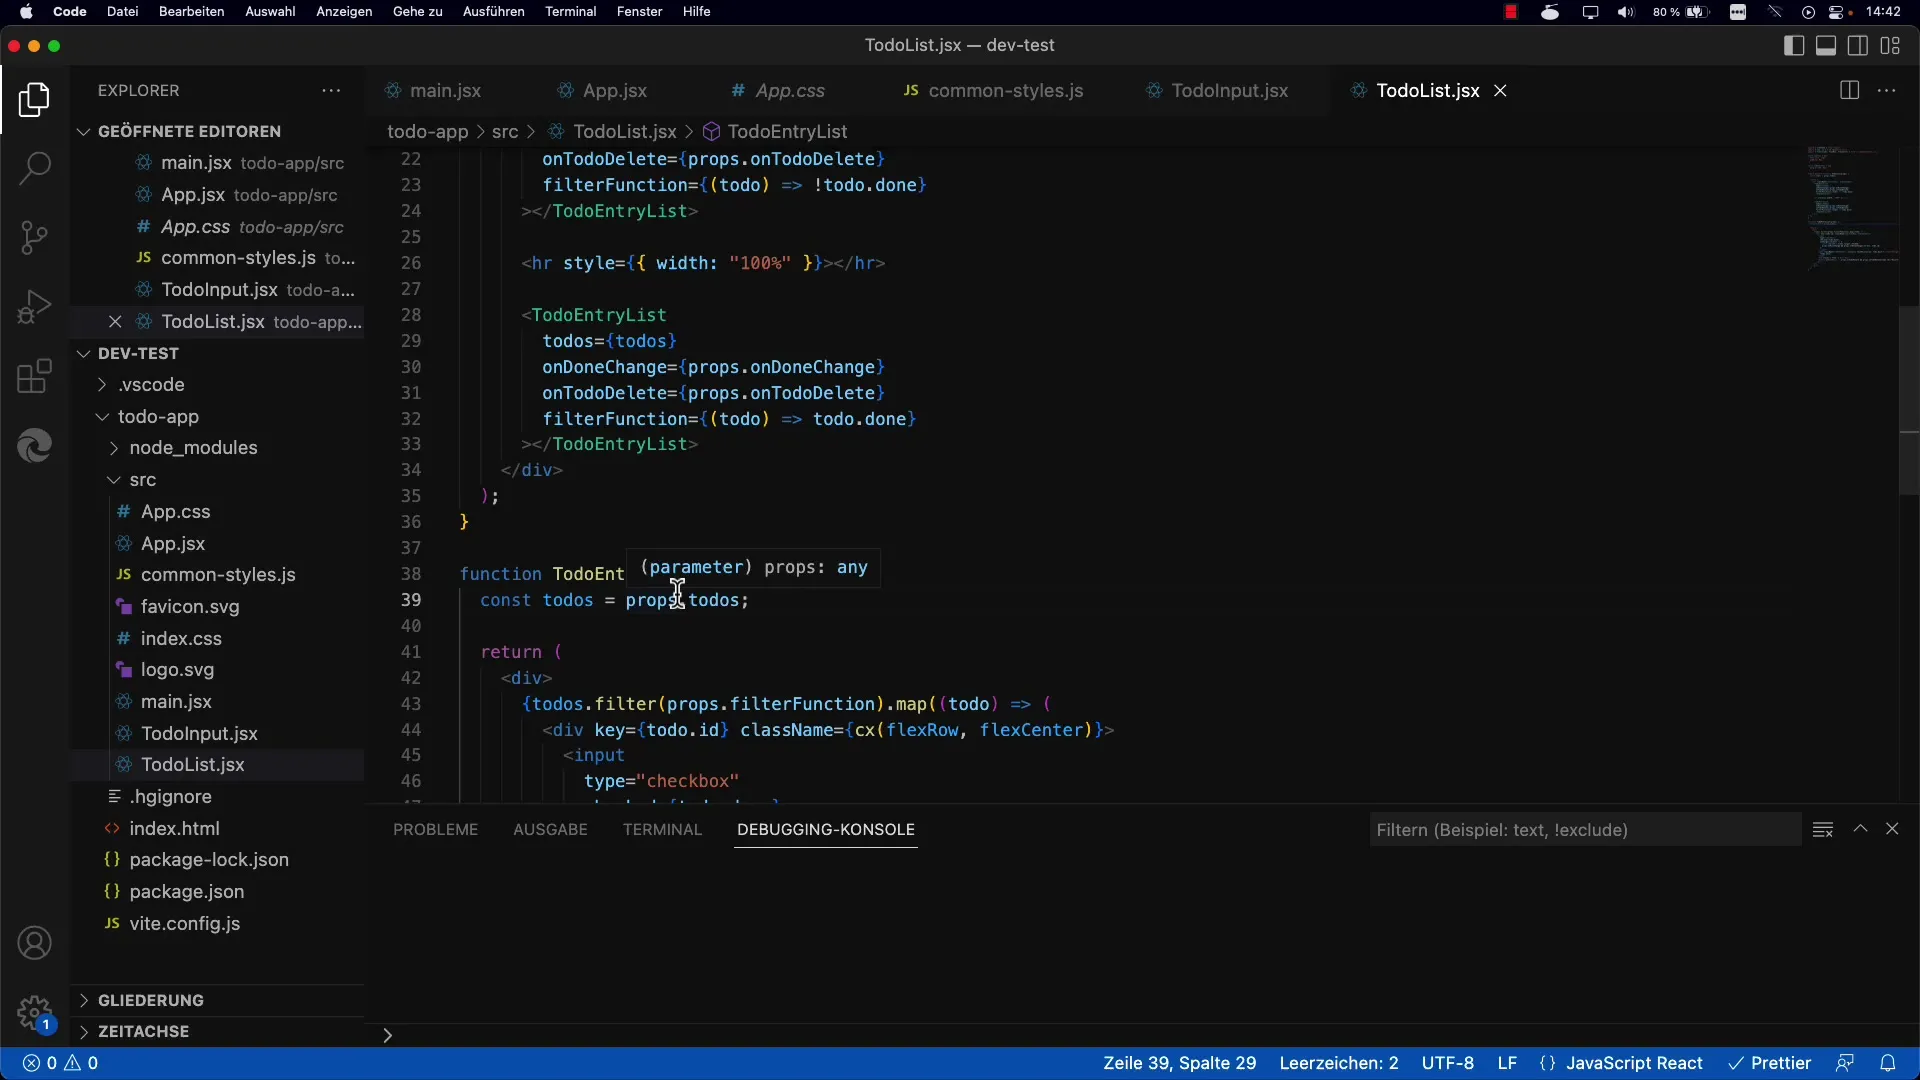
Task: Click the debug console filter field
Action: point(1585,830)
